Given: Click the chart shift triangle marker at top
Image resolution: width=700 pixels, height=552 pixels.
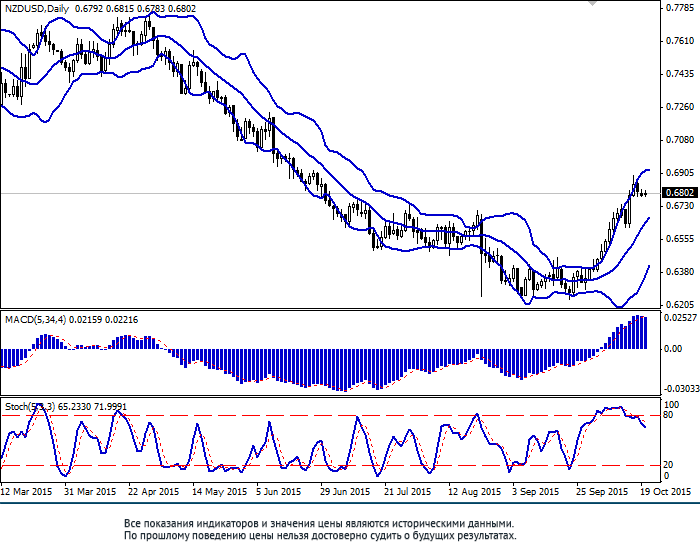Looking at the screenshot, I should tap(592, 3).
